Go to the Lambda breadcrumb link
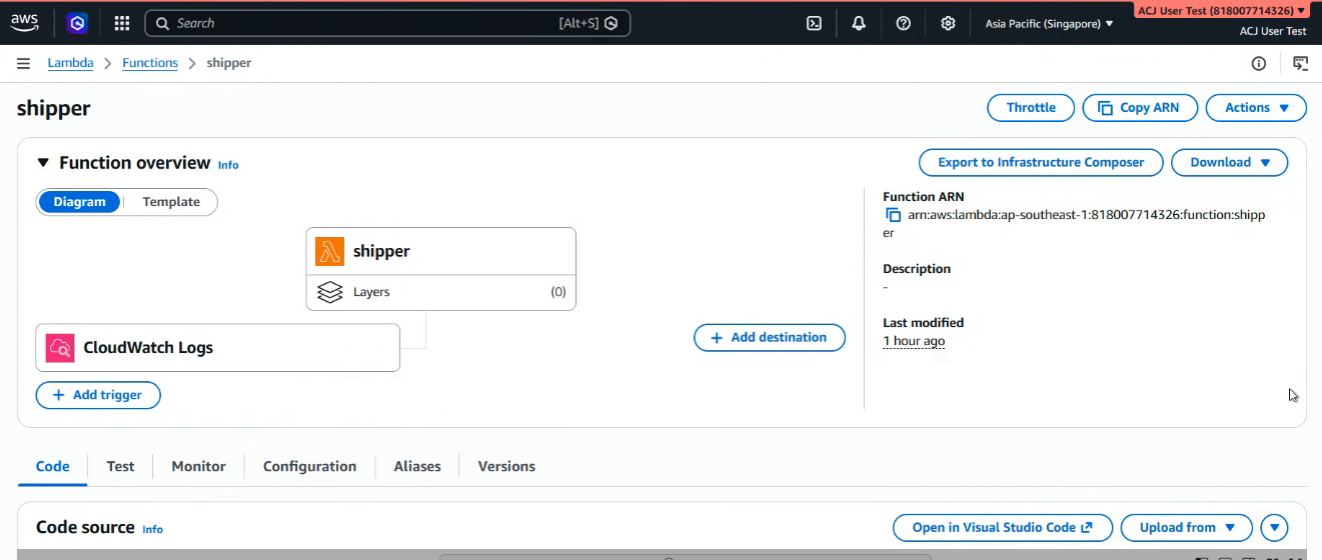Screen dimensions: 1322x560 [70, 63]
